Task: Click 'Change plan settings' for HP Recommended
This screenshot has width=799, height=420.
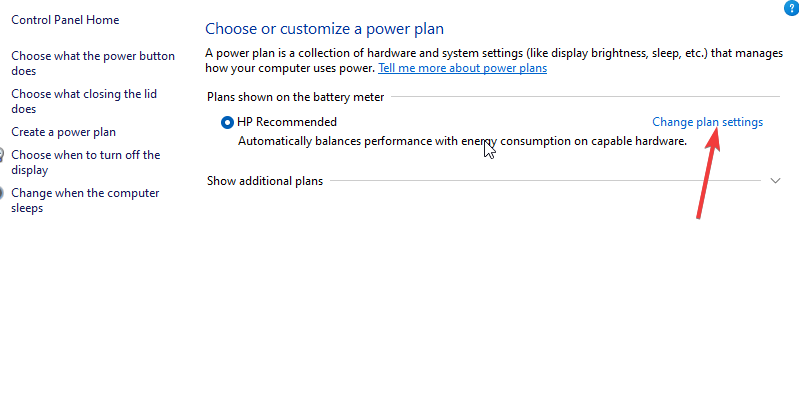Action: (707, 122)
